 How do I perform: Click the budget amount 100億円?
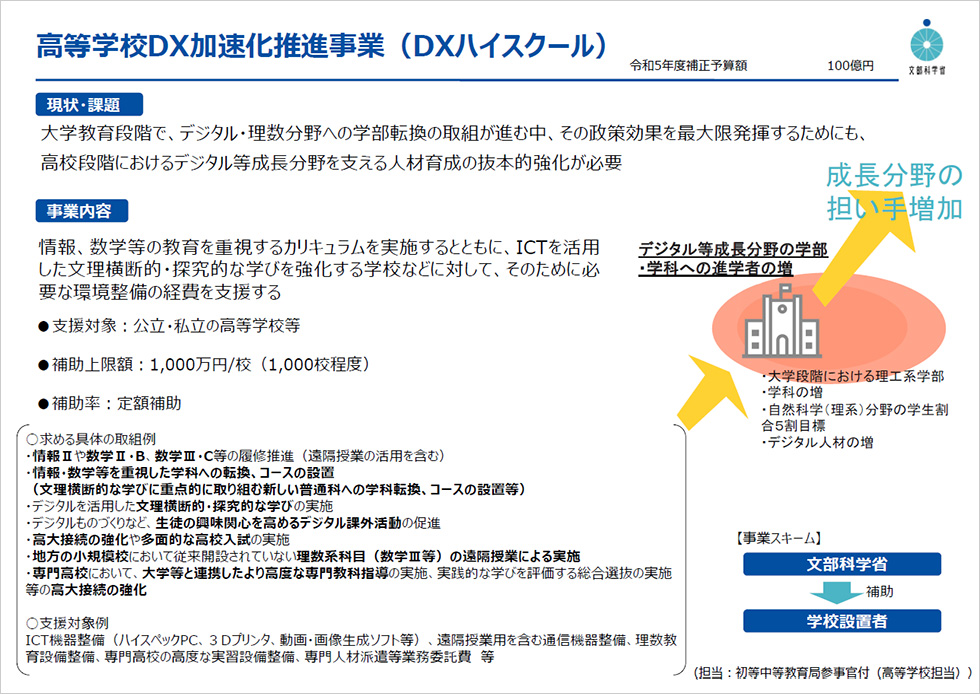click(850, 66)
